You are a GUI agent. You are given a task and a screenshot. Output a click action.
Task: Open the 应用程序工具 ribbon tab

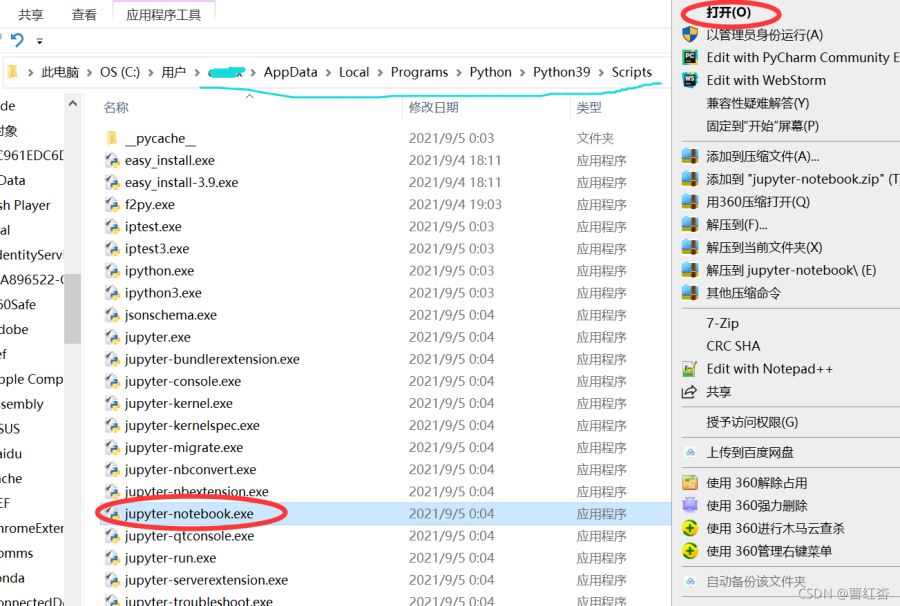163,15
